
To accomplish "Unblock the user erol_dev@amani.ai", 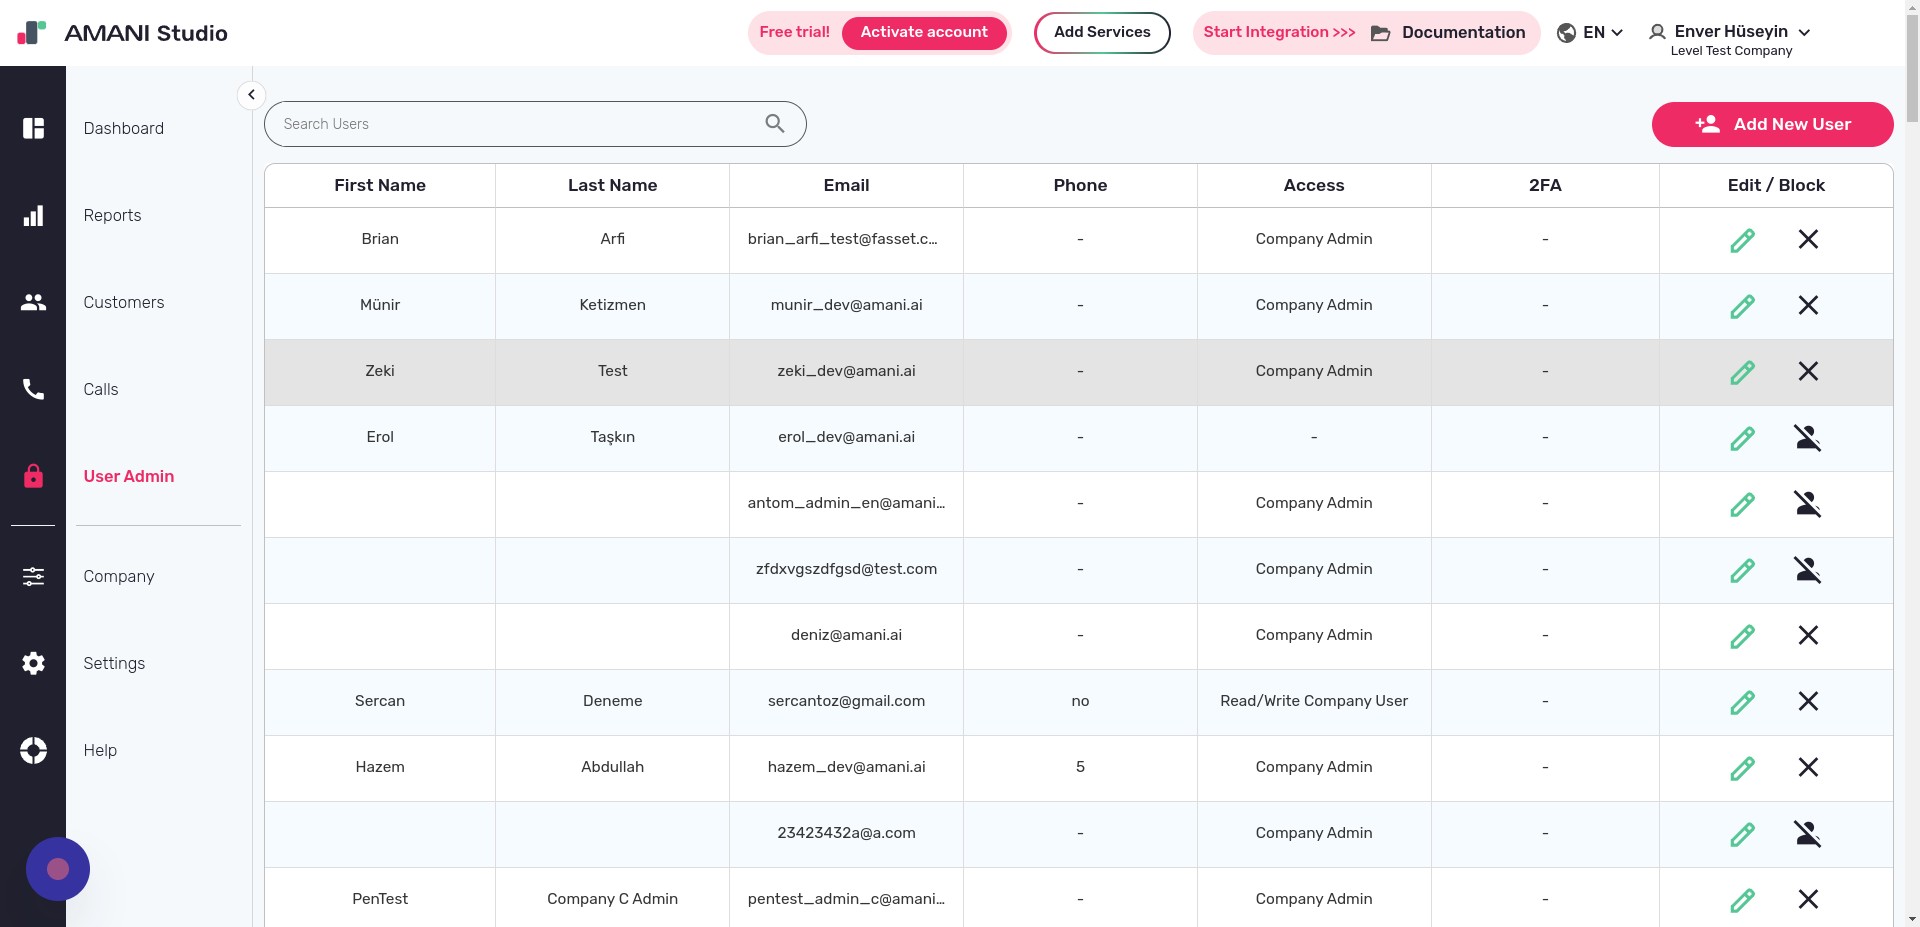I will (1807, 438).
